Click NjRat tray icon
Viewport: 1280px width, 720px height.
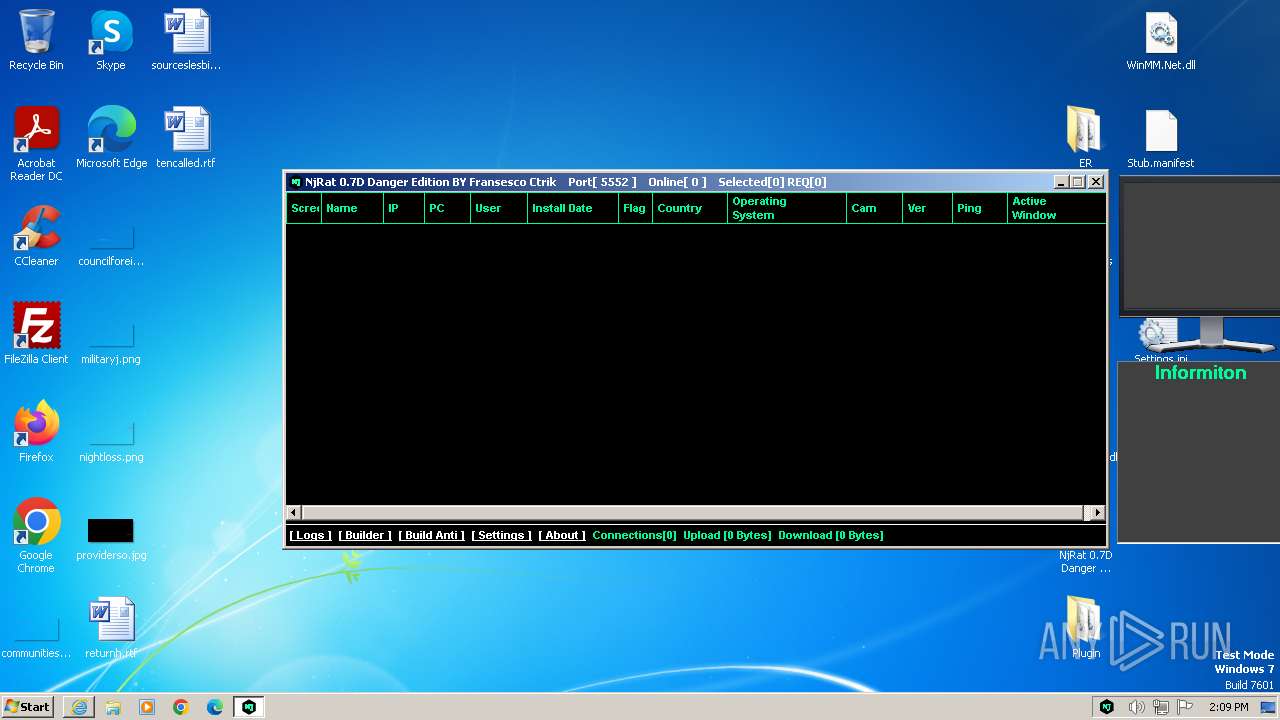1107,707
